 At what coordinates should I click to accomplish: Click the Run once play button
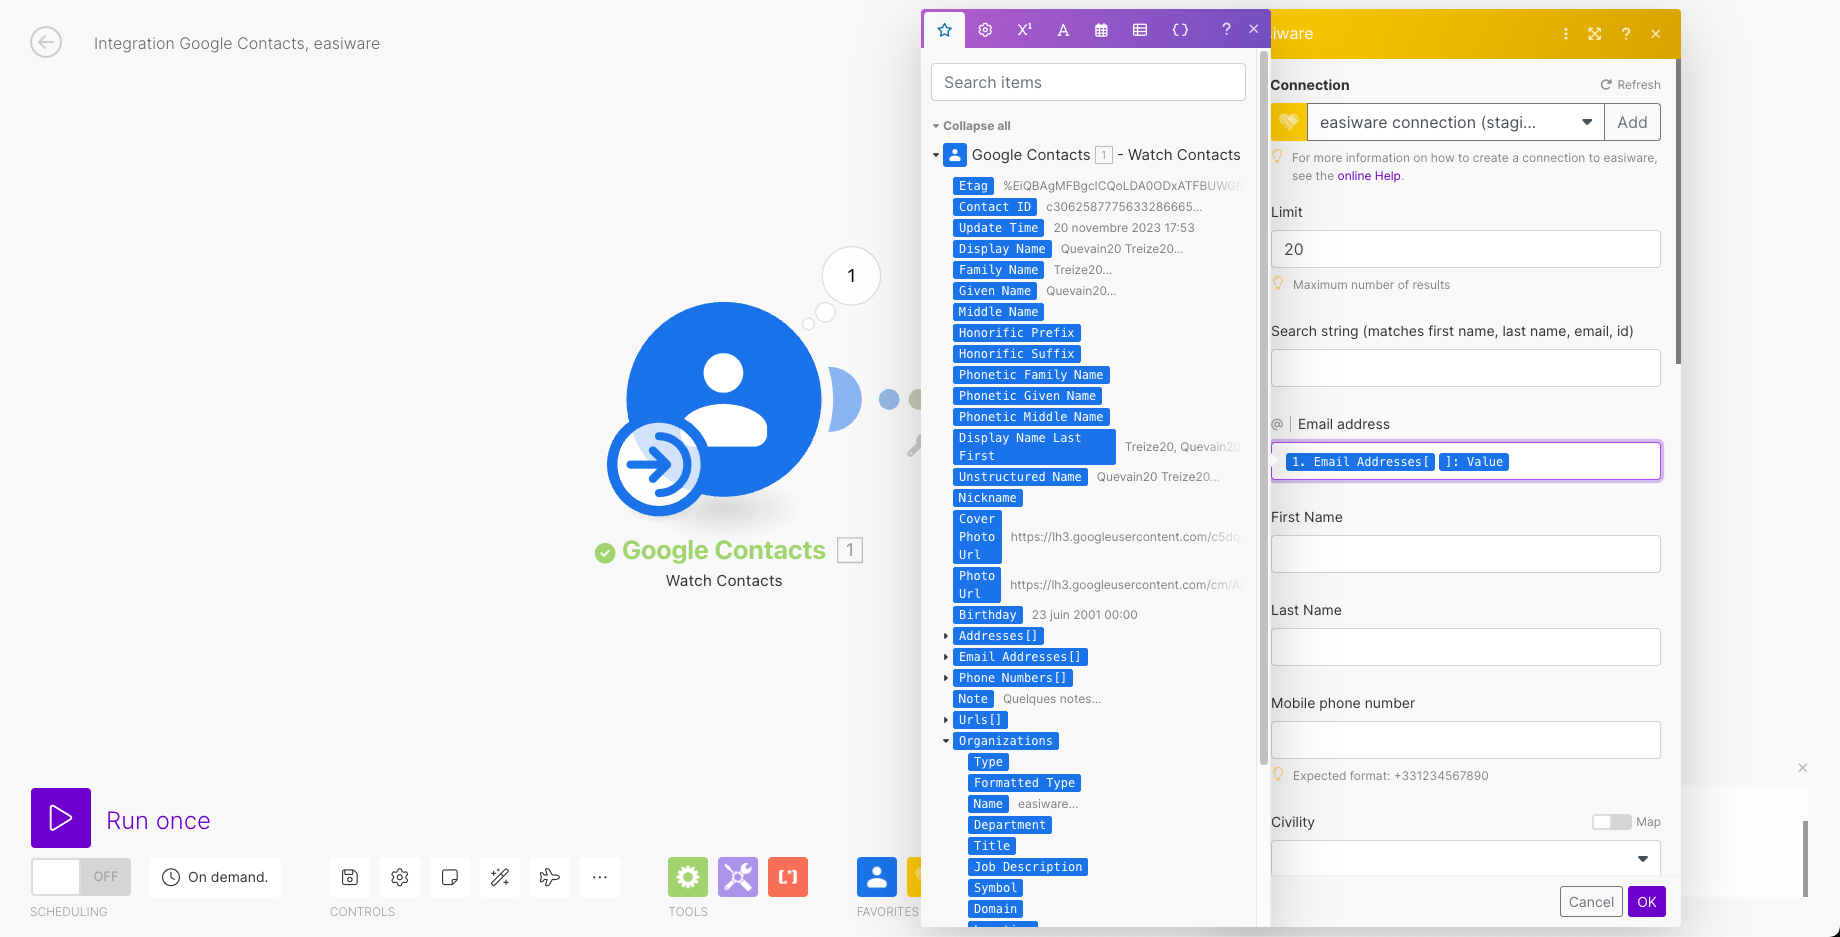point(61,818)
